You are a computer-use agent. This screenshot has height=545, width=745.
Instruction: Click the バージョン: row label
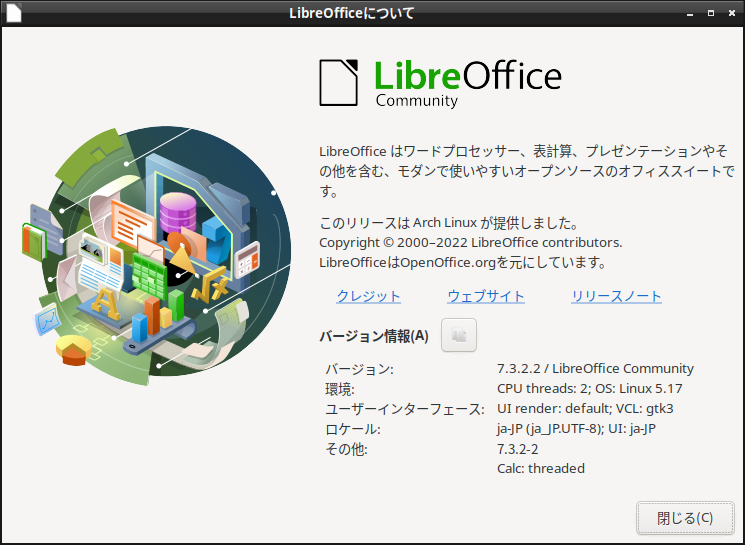(359, 369)
